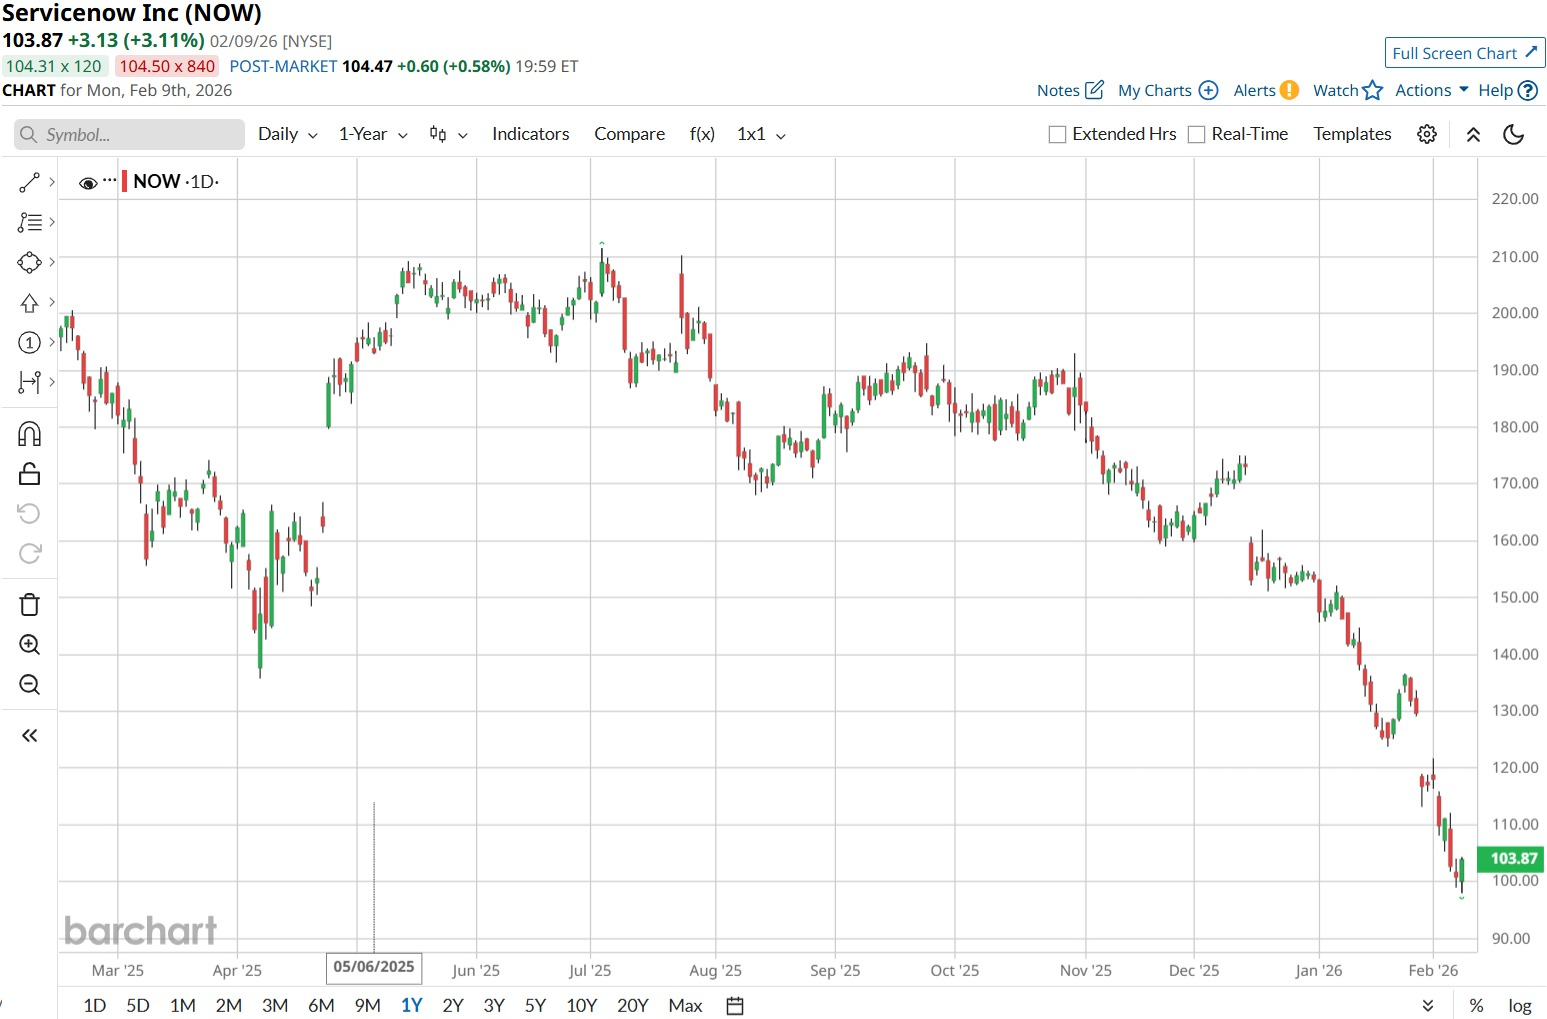
Task: Open the Help link
Action: point(1508,90)
